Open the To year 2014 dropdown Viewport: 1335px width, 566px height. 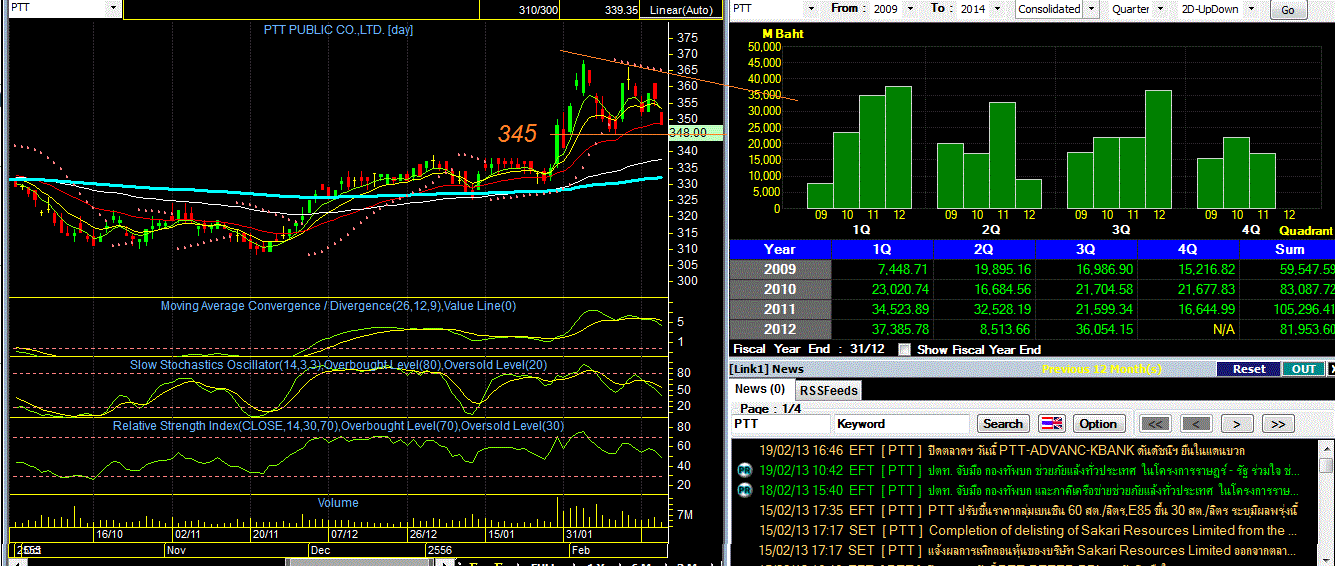tap(999, 8)
